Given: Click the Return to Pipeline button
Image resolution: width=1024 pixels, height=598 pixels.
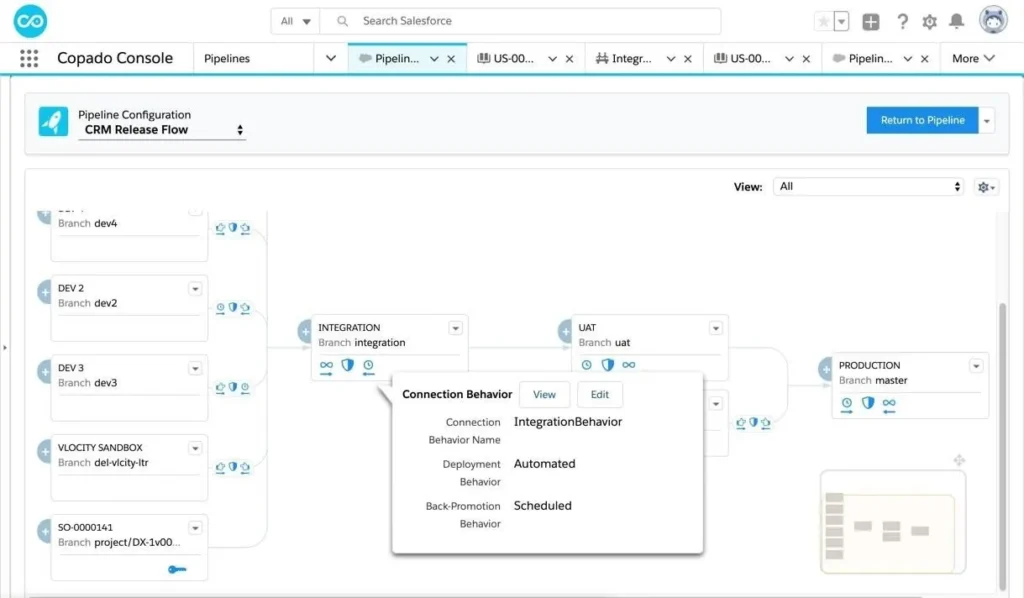Looking at the screenshot, I should click(x=921, y=120).
